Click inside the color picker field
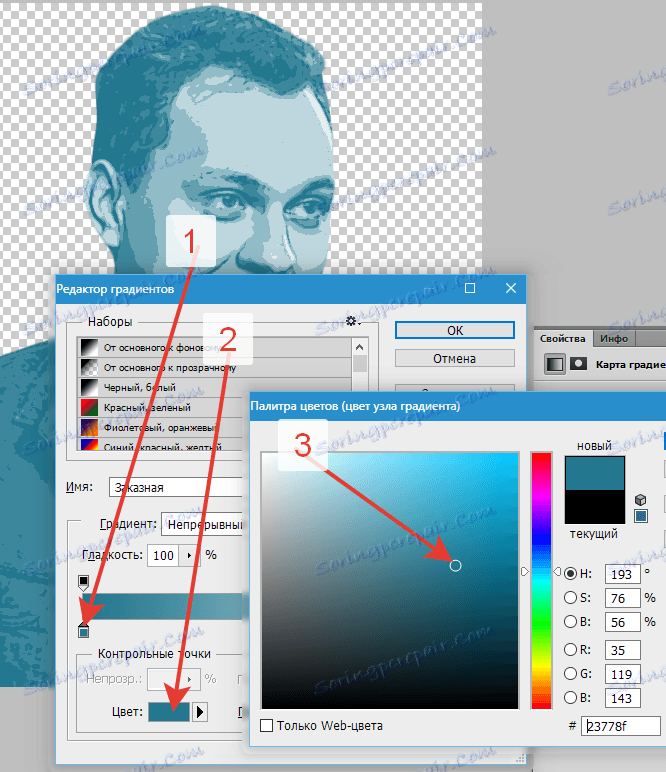This screenshot has height=772, width=666. (x=390, y=580)
